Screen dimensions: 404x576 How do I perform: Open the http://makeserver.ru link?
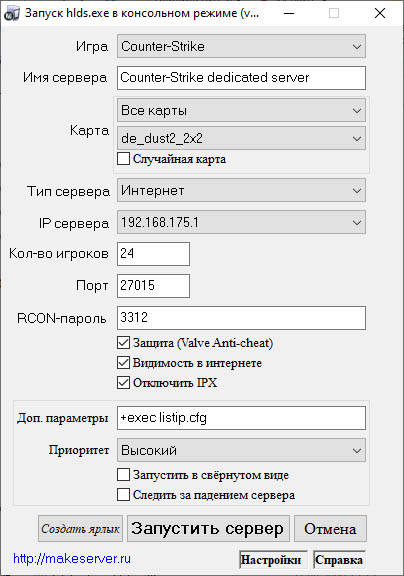[72, 559]
